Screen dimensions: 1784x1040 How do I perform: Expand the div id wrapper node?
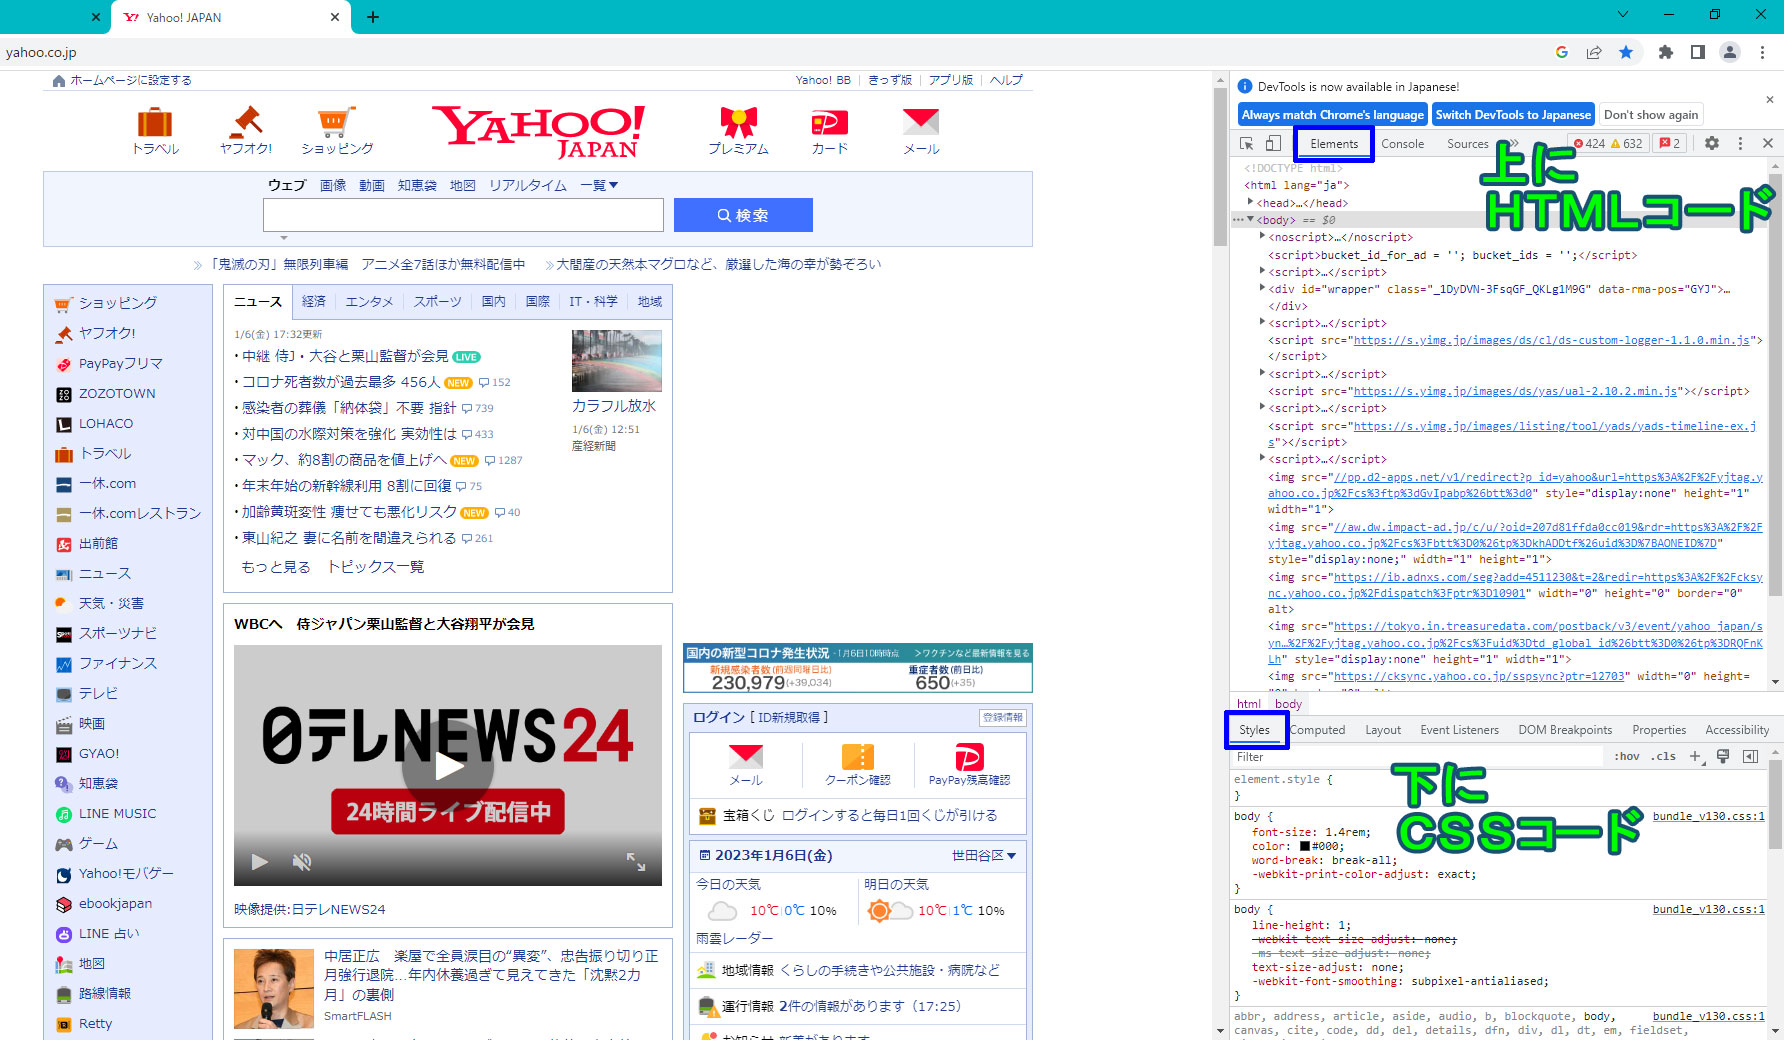1262,288
